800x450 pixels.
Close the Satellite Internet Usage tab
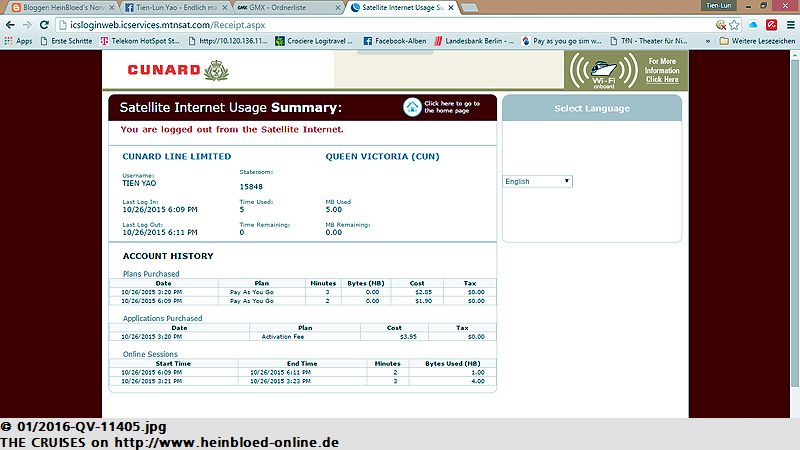(451, 8)
